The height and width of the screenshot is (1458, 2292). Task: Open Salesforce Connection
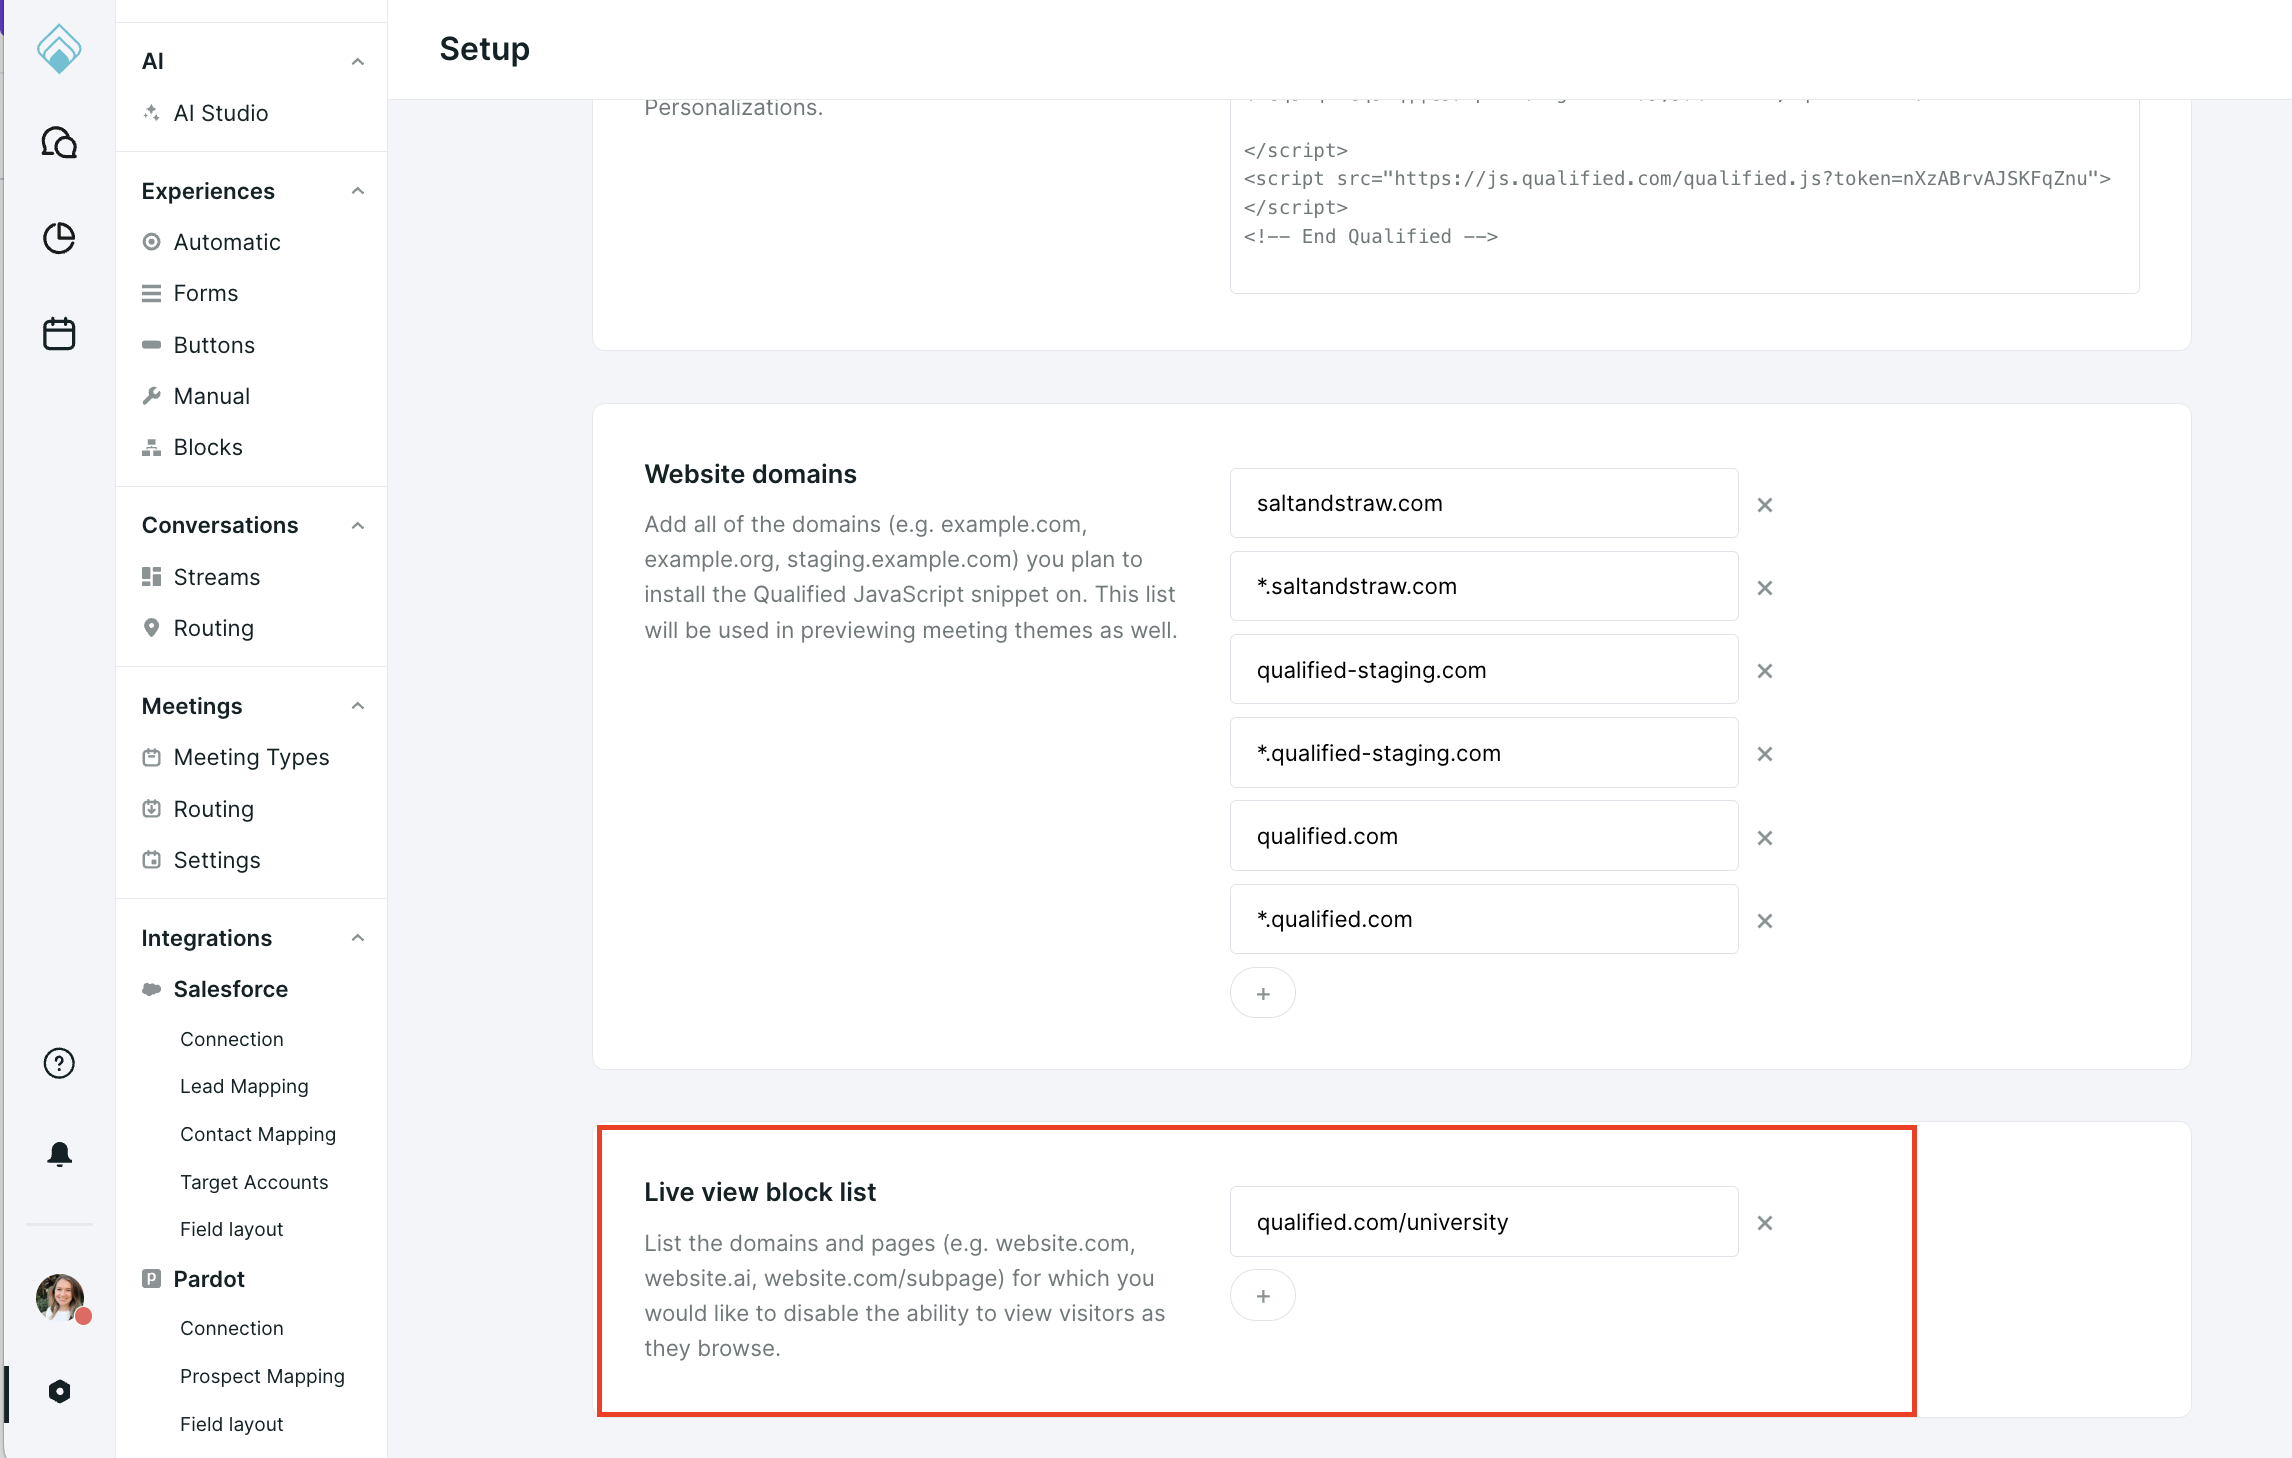[x=231, y=1039]
